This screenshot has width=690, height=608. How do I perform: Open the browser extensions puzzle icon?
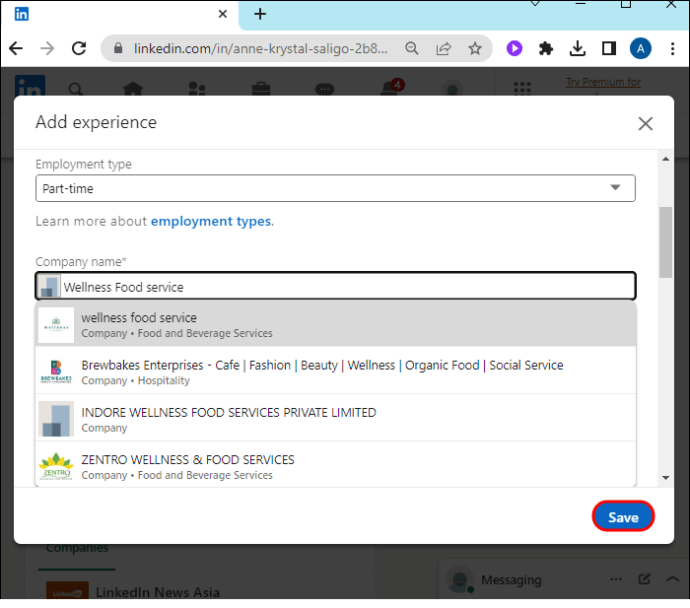pyautogui.click(x=545, y=48)
